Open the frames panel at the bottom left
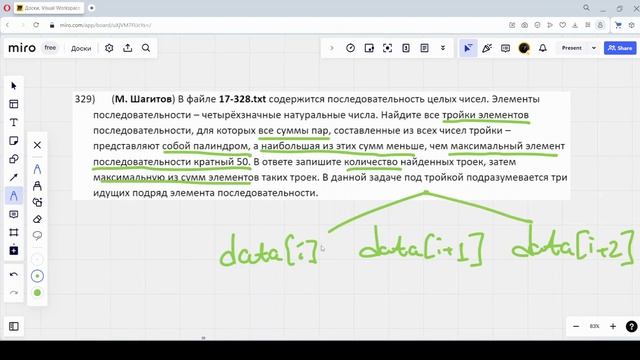This screenshot has height=360, width=640. coord(14,327)
